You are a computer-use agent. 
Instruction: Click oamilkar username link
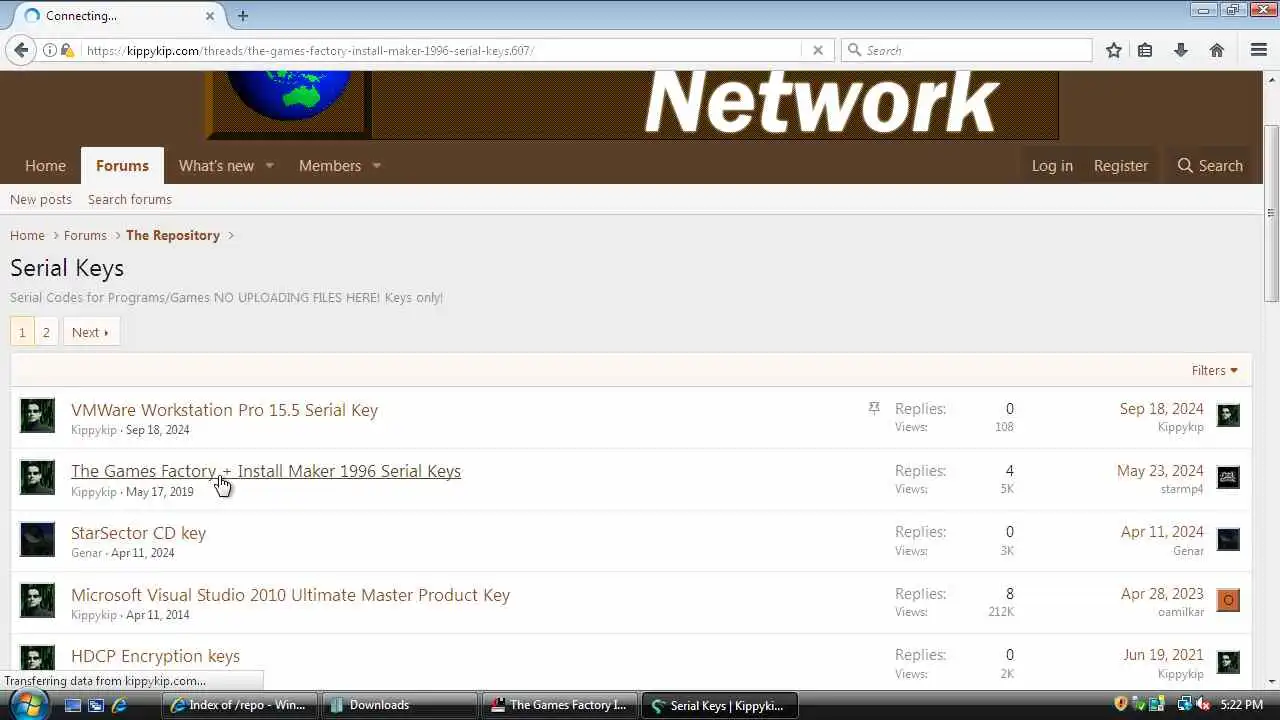1181,612
